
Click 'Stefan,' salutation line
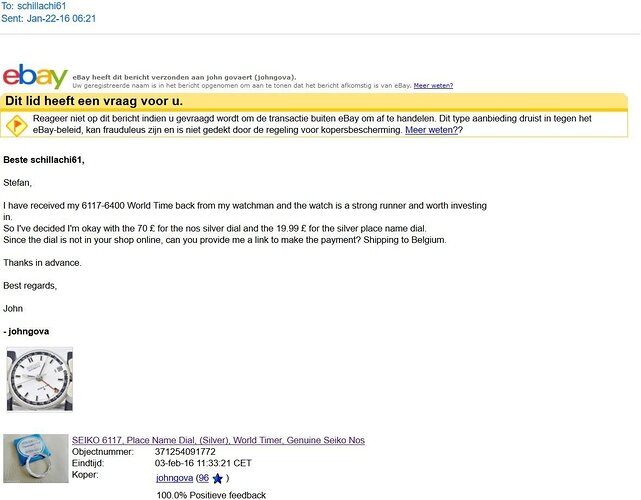(18, 183)
